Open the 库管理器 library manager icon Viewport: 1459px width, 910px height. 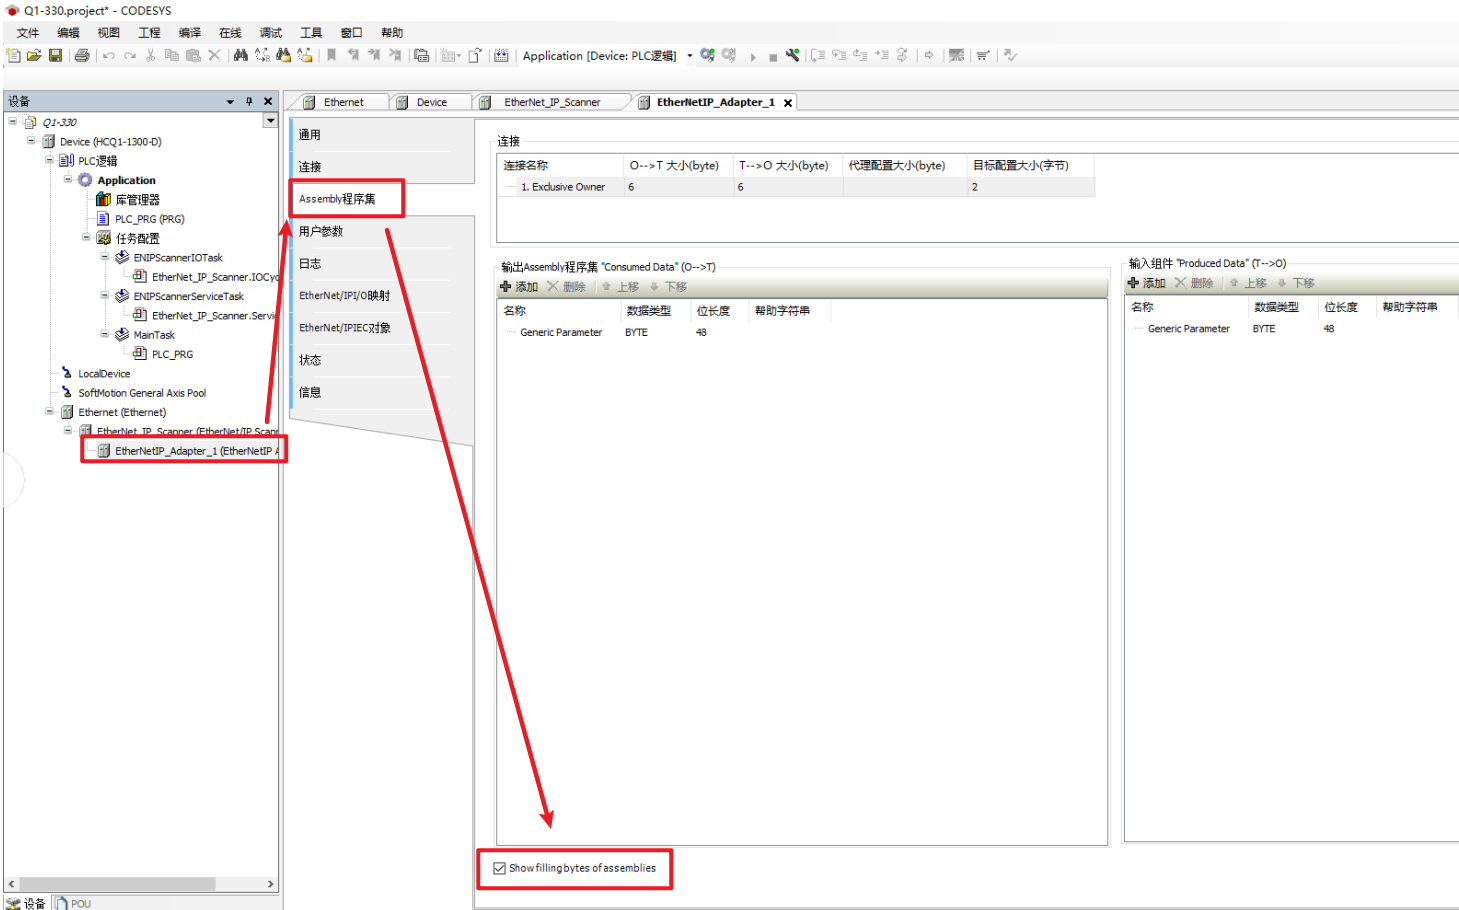[x=103, y=200]
